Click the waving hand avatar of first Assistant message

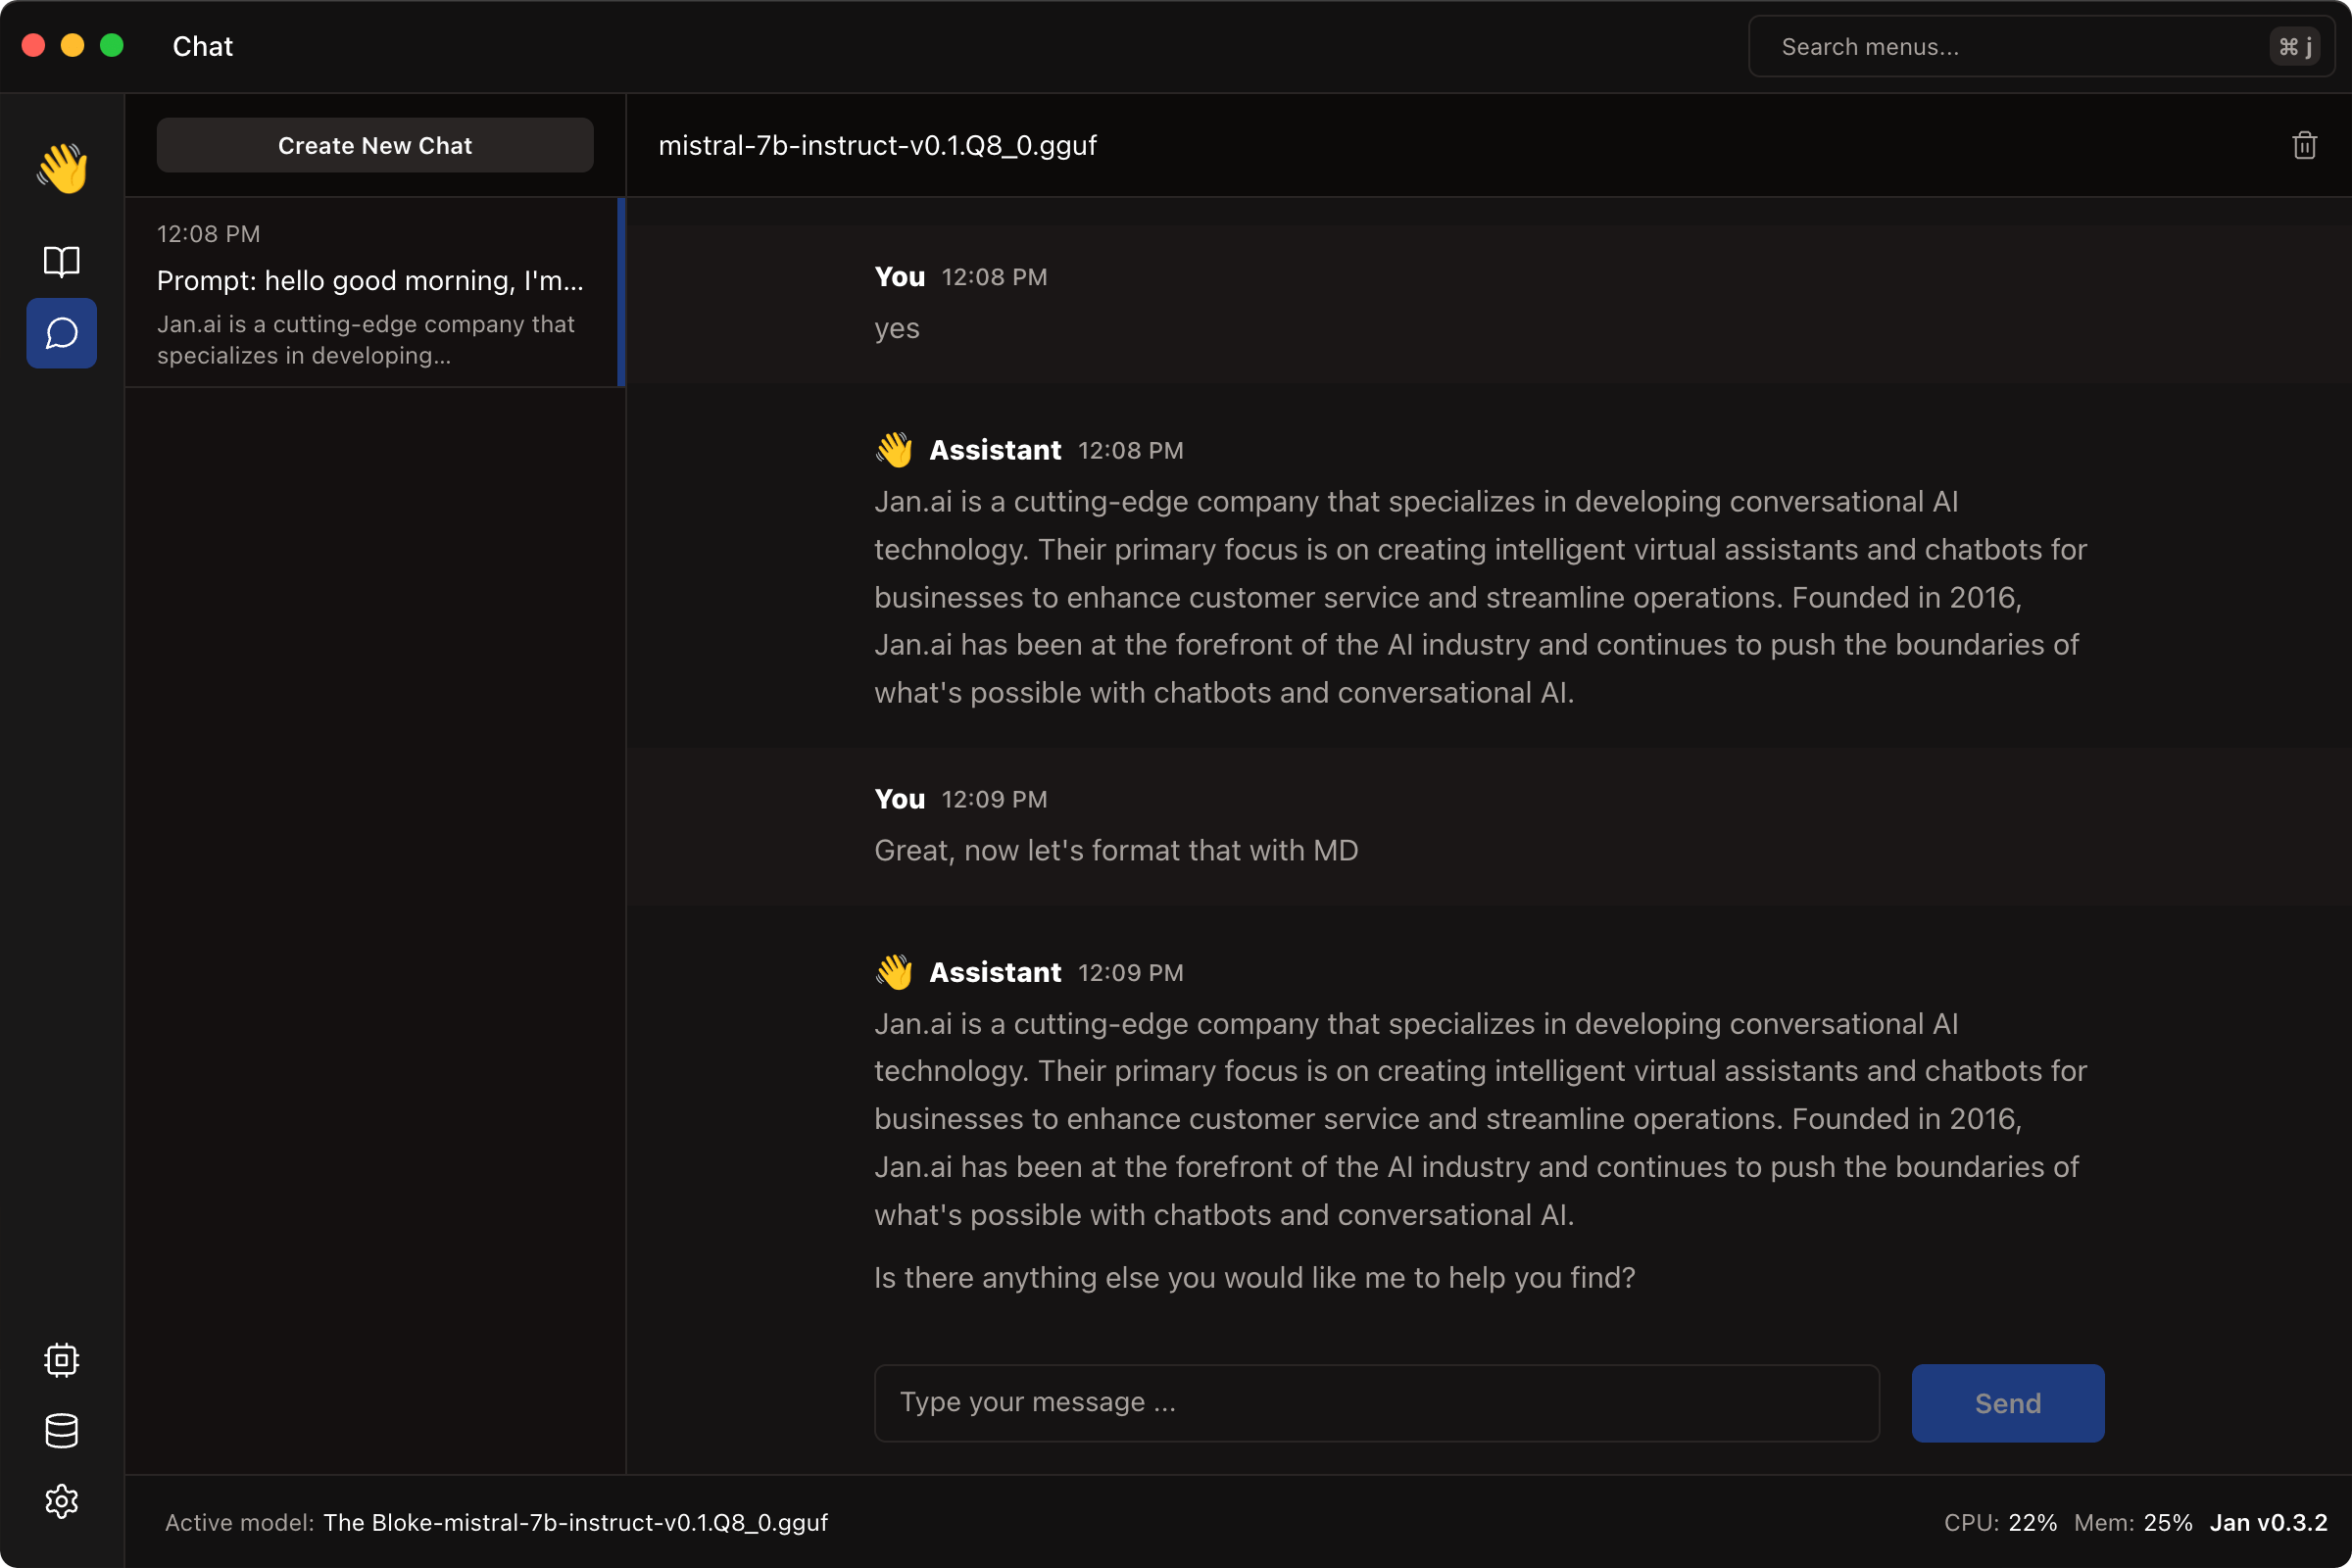[x=894, y=450]
